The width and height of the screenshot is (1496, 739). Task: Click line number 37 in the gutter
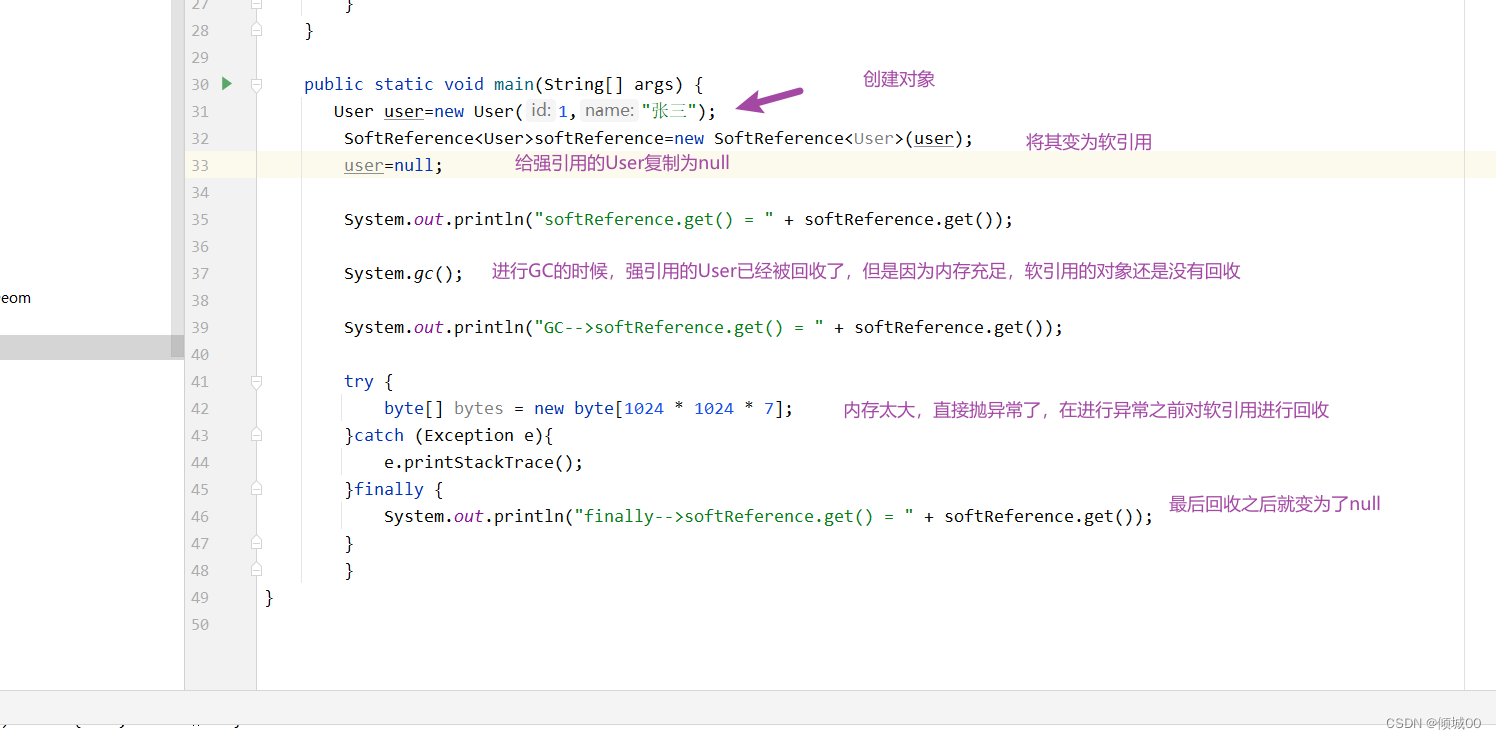(200, 274)
